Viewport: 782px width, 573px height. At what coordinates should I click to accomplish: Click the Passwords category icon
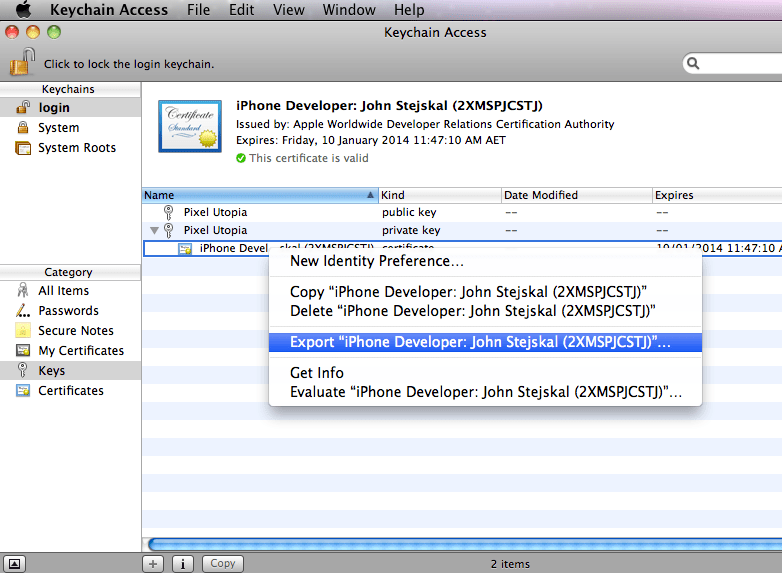pos(23,310)
